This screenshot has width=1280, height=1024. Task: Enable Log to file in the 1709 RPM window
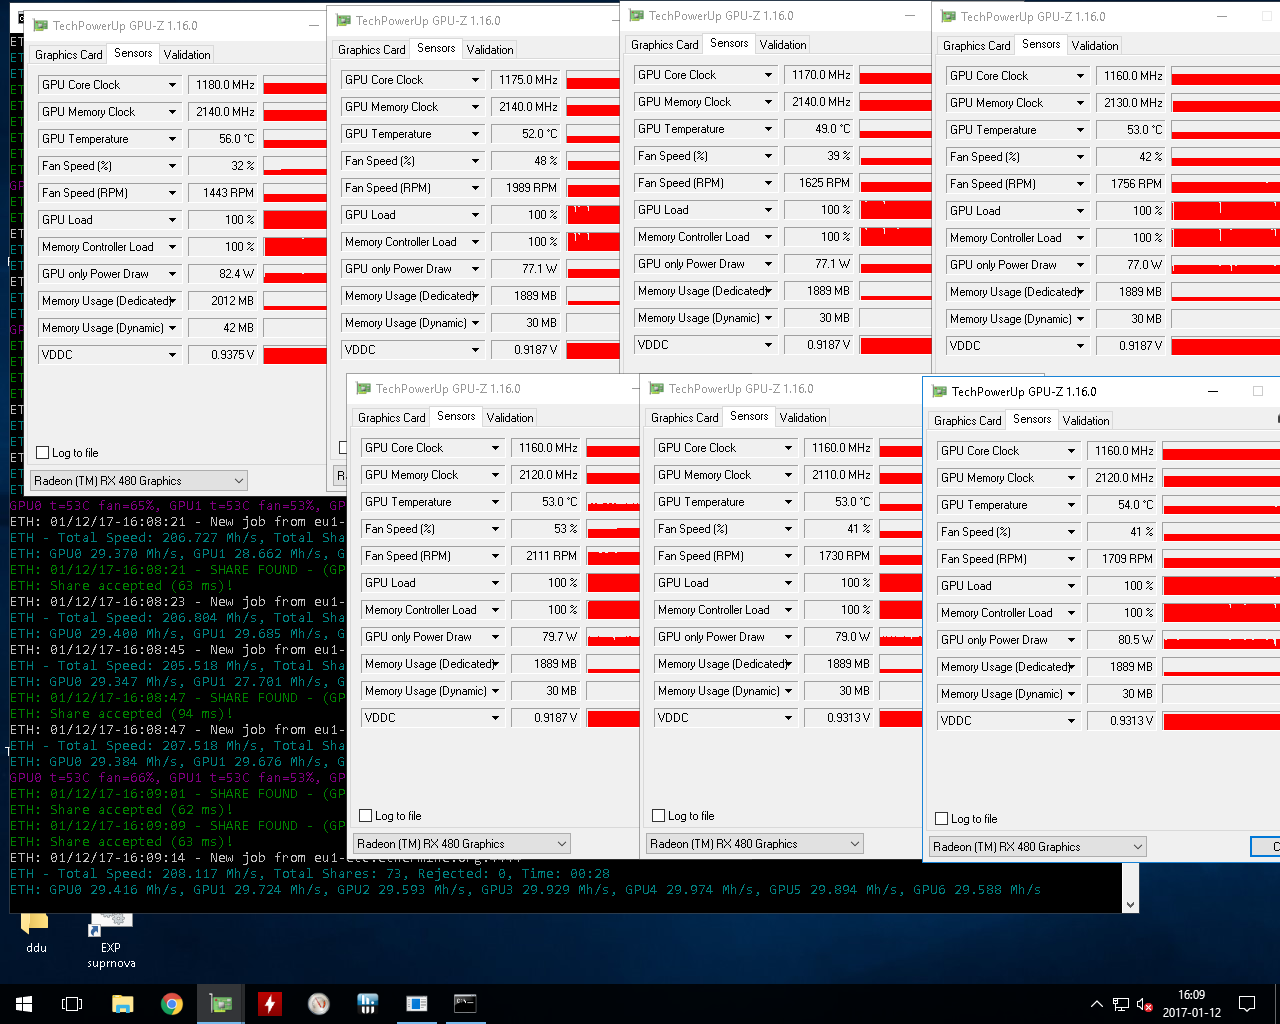pos(941,819)
